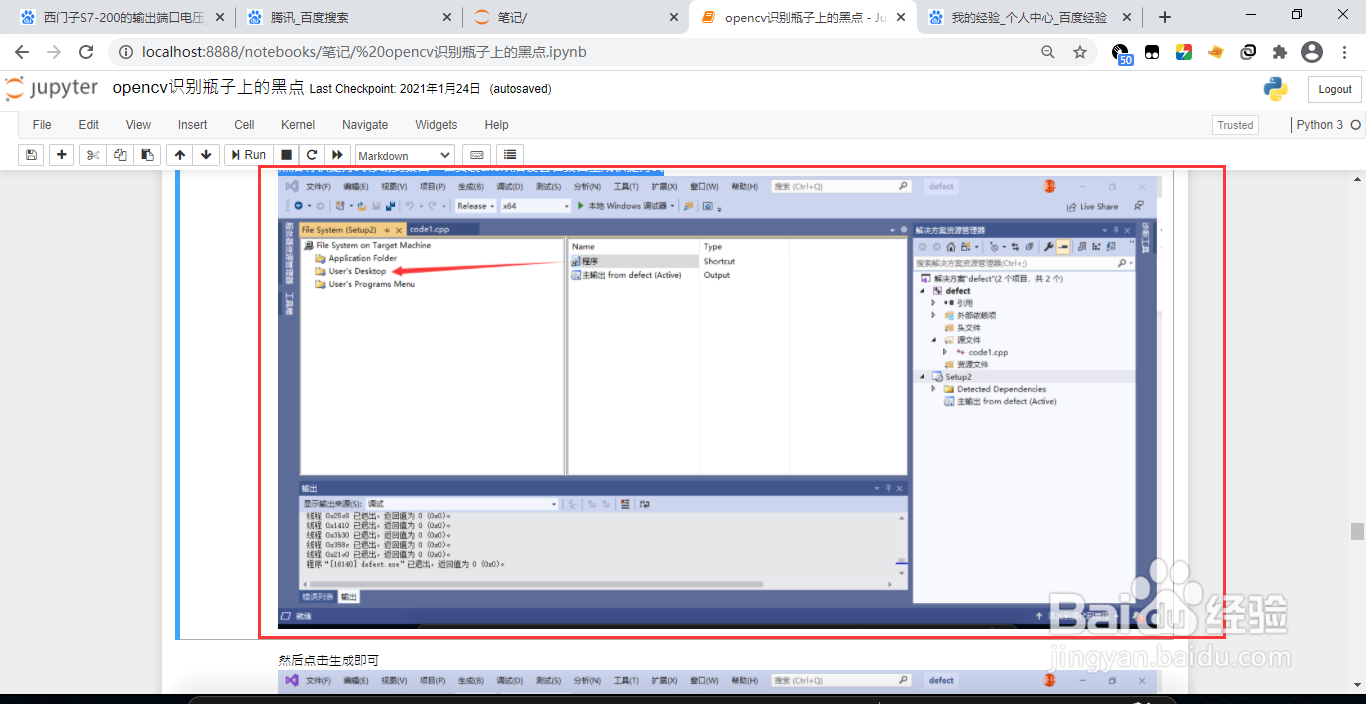Click the notebook's vertical scrollbar thumb
The image size is (1366, 704).
coord(1357,532)
